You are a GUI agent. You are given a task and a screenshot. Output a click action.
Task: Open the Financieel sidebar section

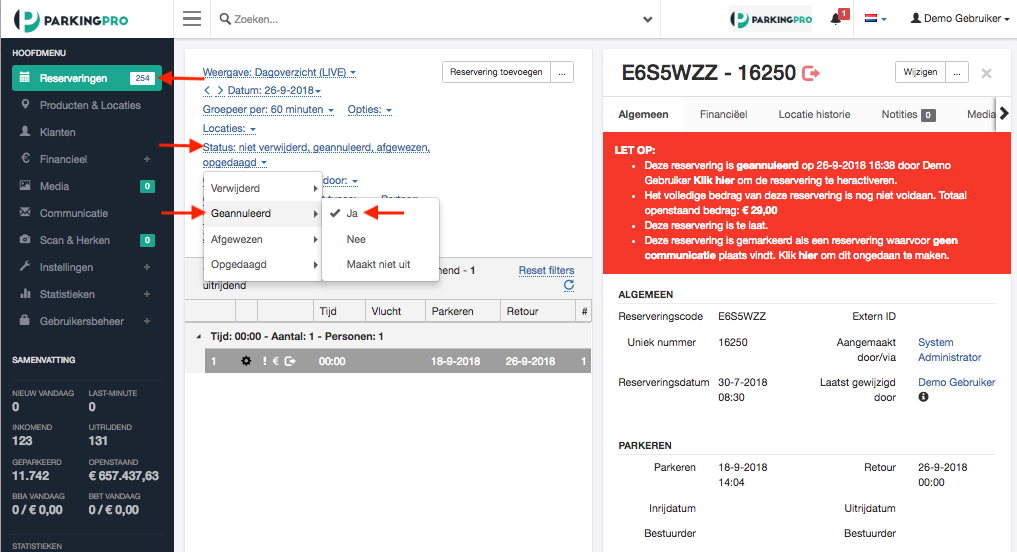click(63, 159)
